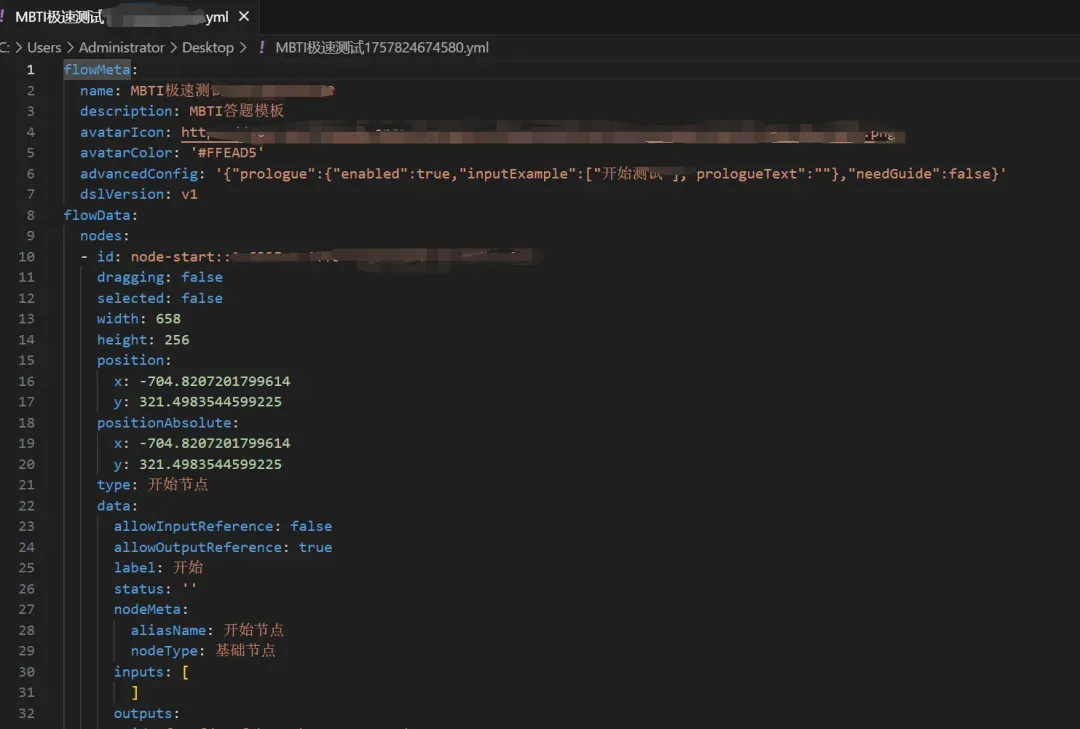Viewport: 1080px width, 729px height.
Task: Close the MBTI yml editor tab
Action: pos(244,17)
